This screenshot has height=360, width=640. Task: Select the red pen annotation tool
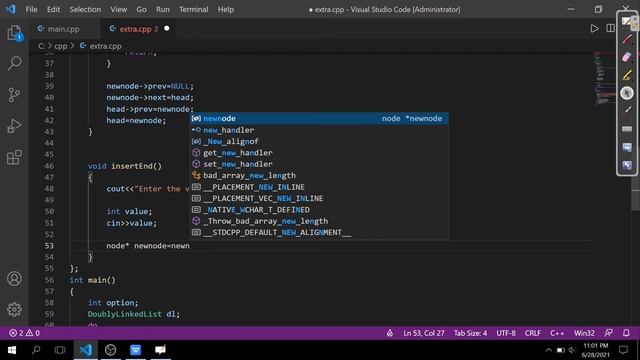coord(627,39)
